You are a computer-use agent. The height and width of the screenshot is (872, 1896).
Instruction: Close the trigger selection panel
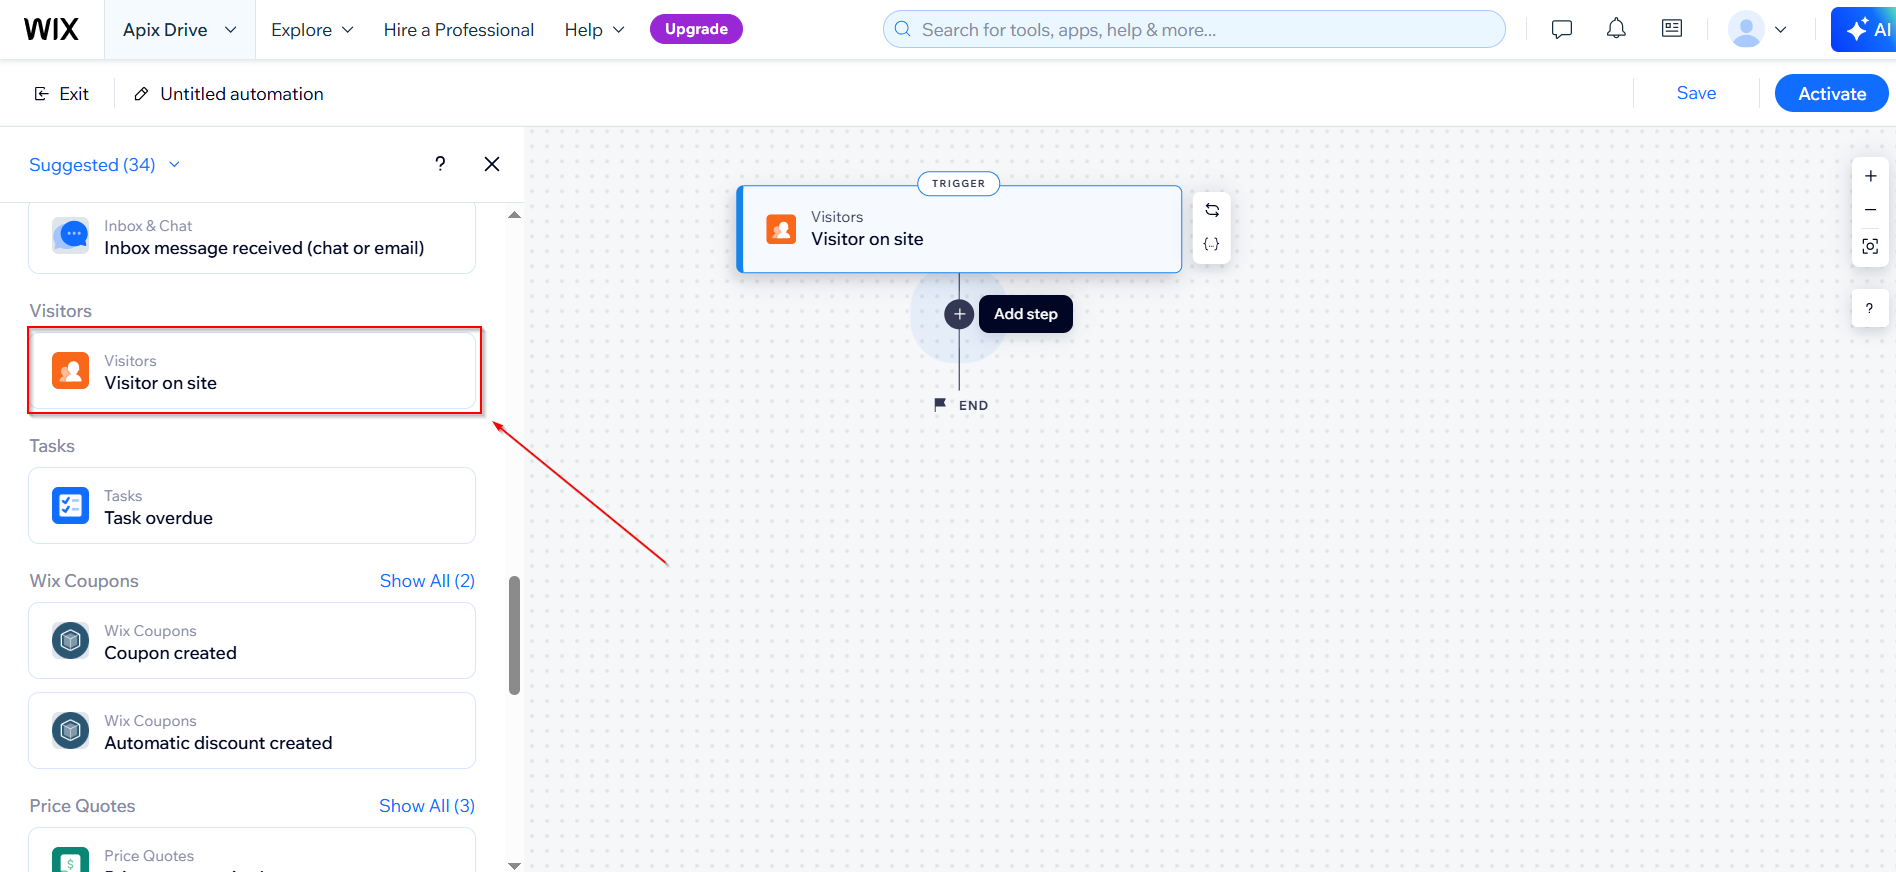click(x=492, y=164)
